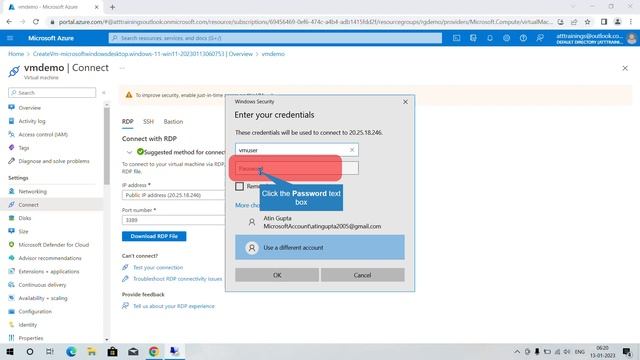Open Networking settings in sidebar
The height and width of the screenshot is (360, 640).
(32, 191)
